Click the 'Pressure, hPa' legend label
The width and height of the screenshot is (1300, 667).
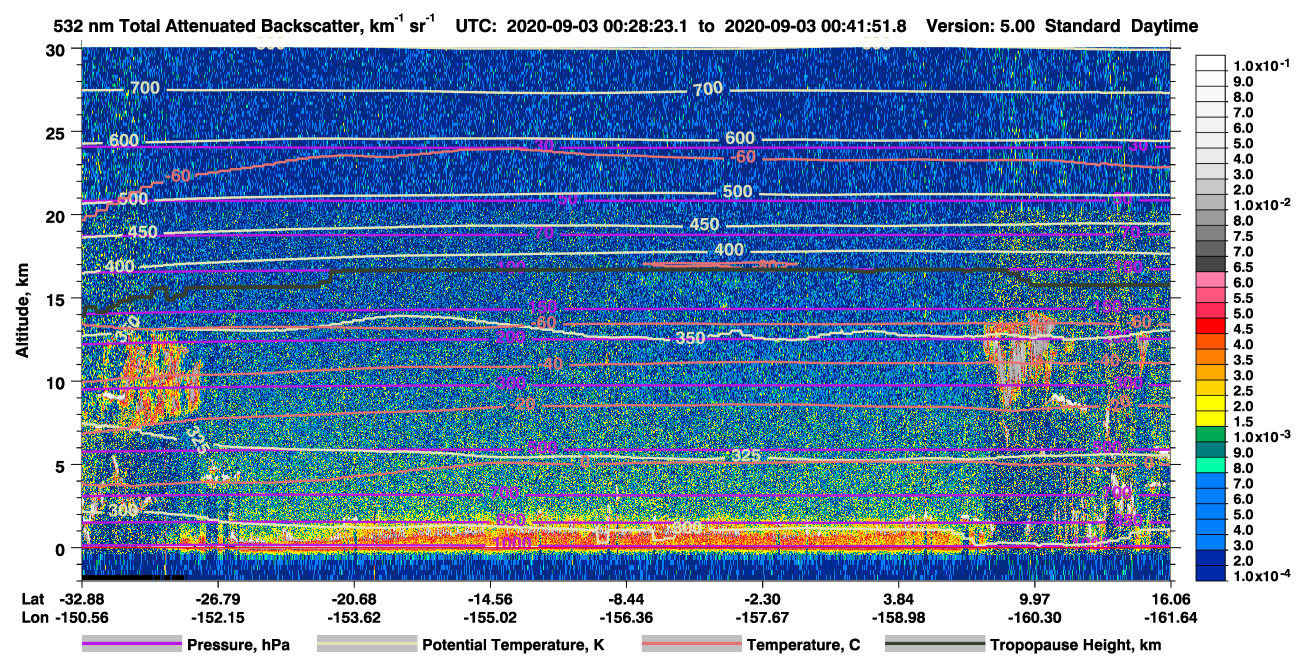pos(240,645)
